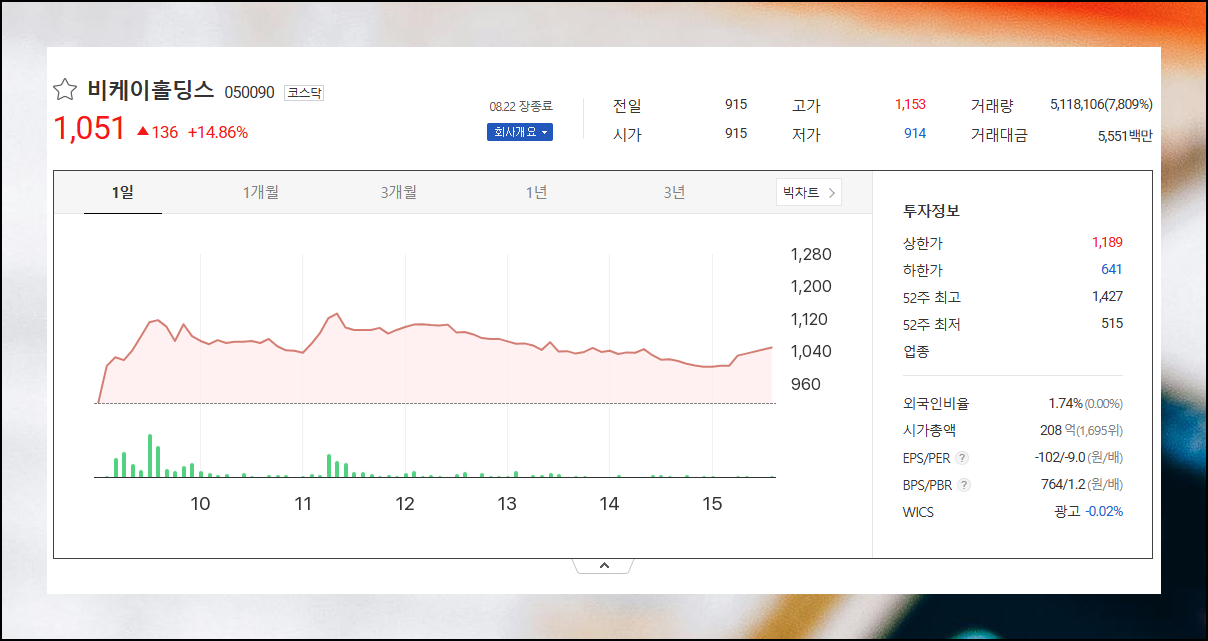This screenshot has width=1208, height=641.
Task: Click the 52주 최고 value 1,427
Action: (1107, 296)
